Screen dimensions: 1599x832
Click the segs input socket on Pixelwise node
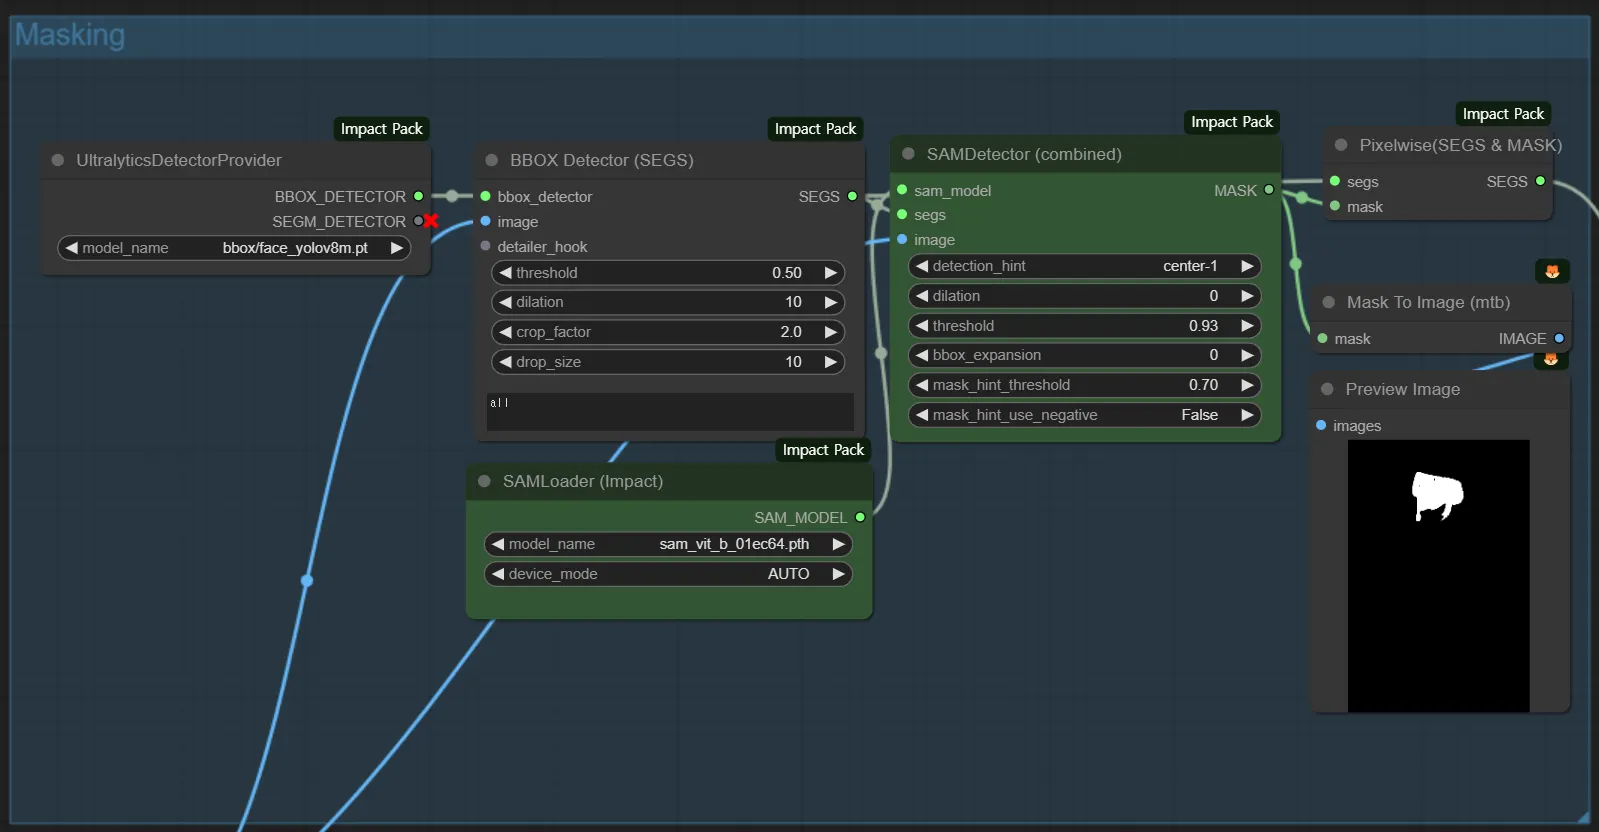pyautogui.click(x=1335, y=181)
